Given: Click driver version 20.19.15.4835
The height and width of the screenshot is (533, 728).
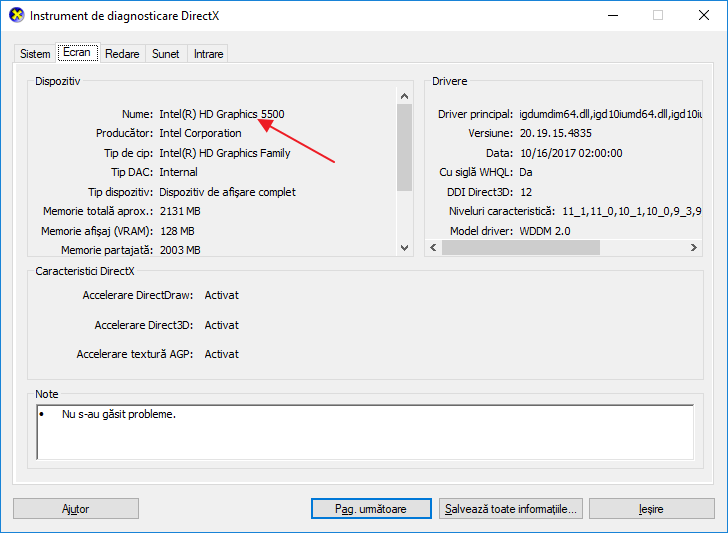Looking at the screenshot, I should pos(556,133).
